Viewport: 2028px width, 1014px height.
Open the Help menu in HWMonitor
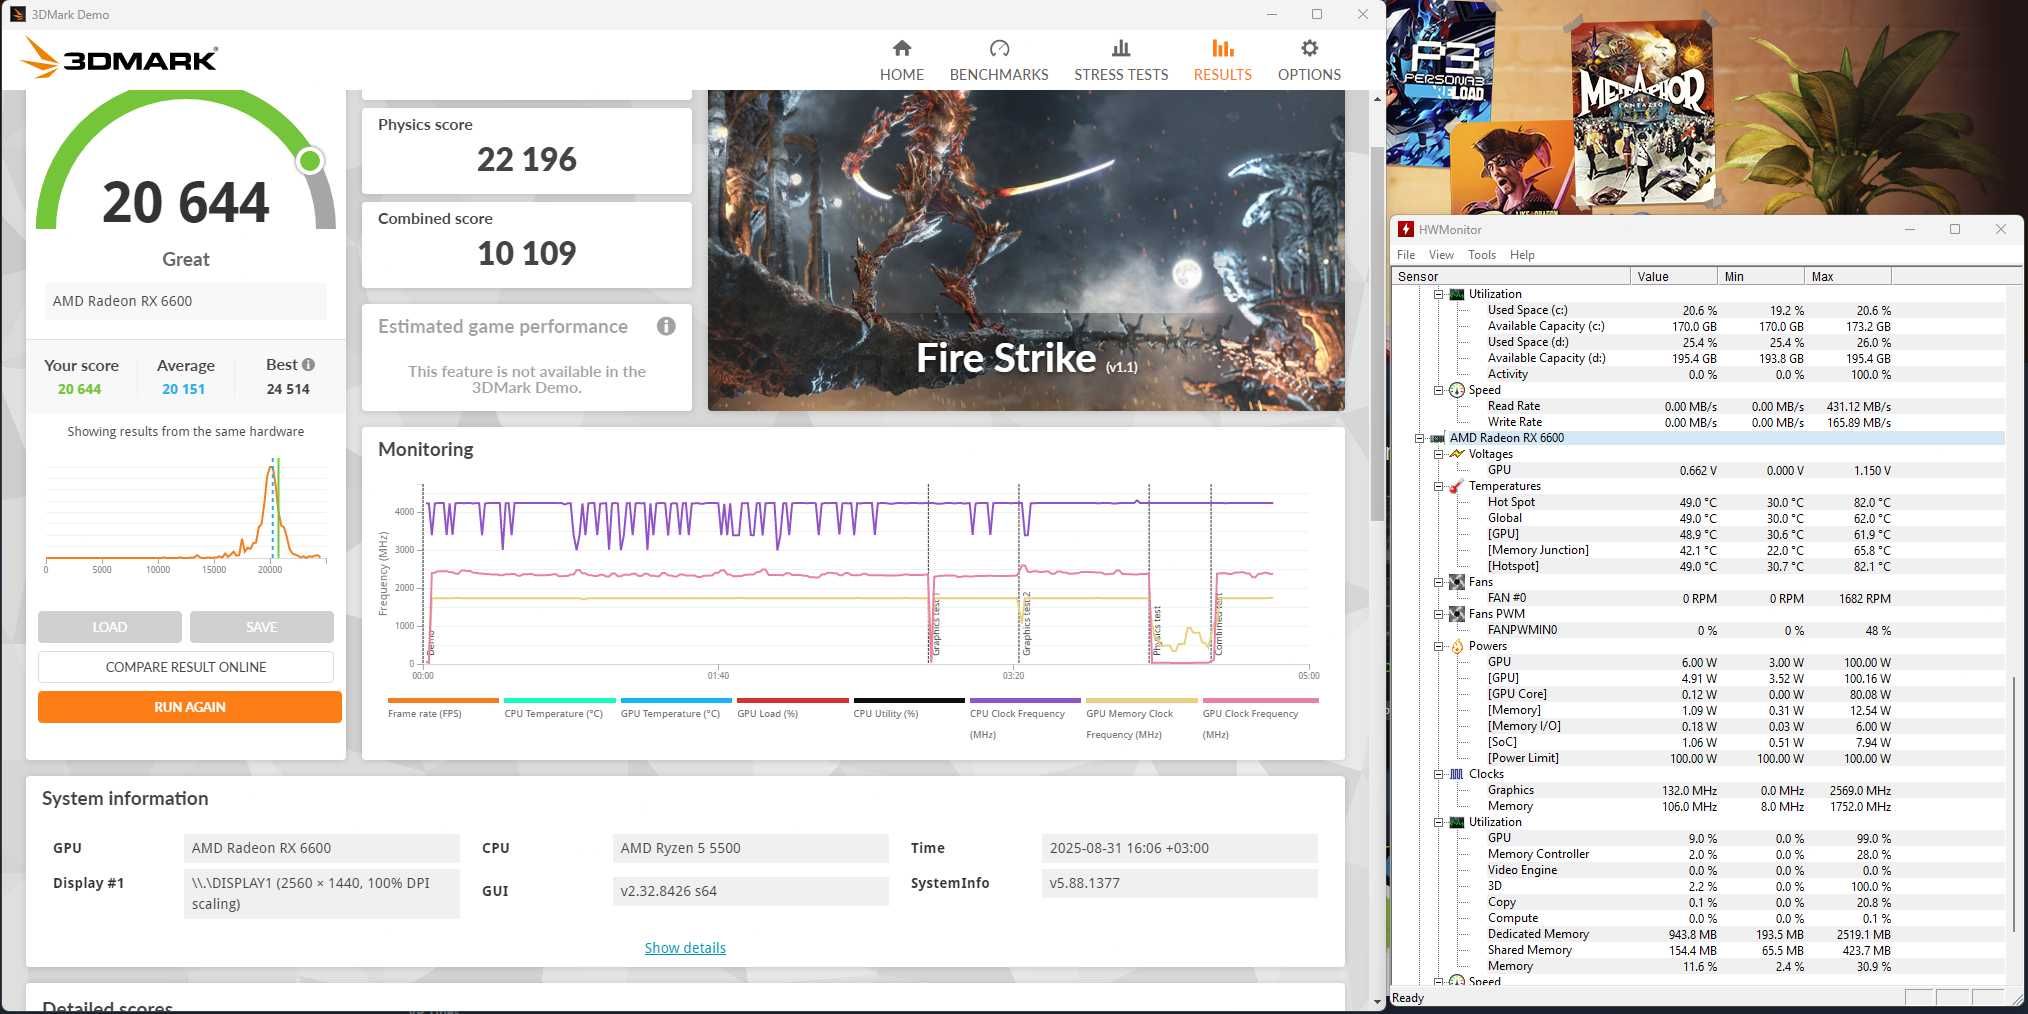coord(1522,255)
